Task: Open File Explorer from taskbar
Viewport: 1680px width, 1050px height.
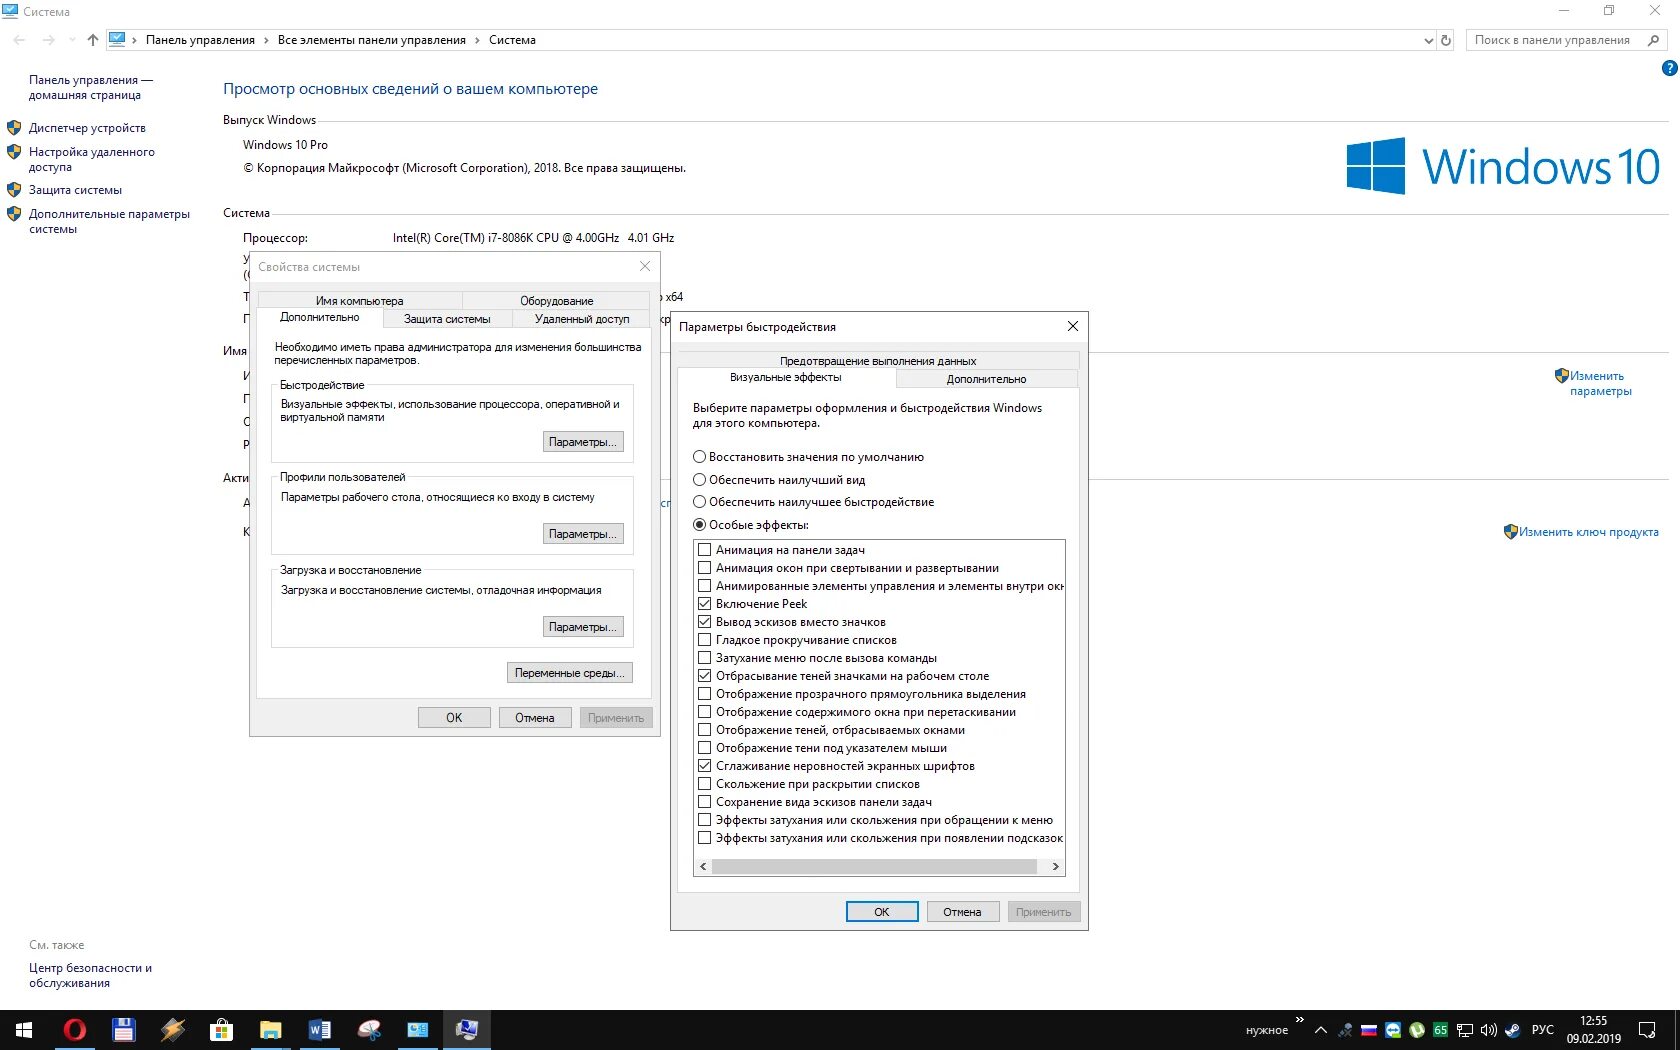Action: pos(270,1030)
